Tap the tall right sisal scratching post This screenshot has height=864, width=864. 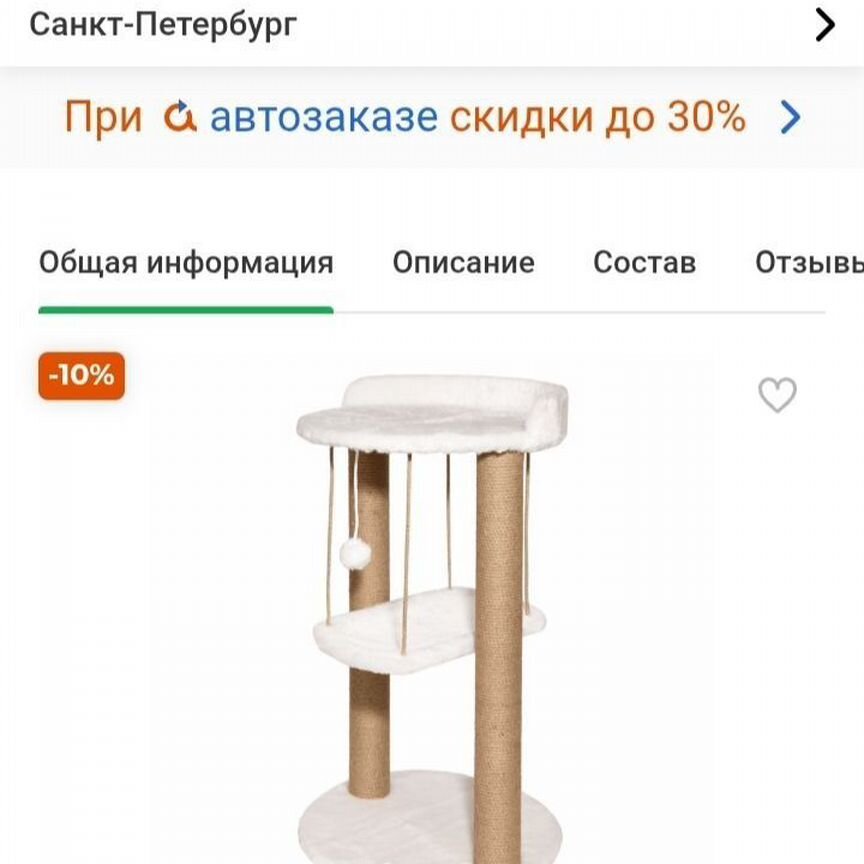pyautogui.click(x=499, y=656)
